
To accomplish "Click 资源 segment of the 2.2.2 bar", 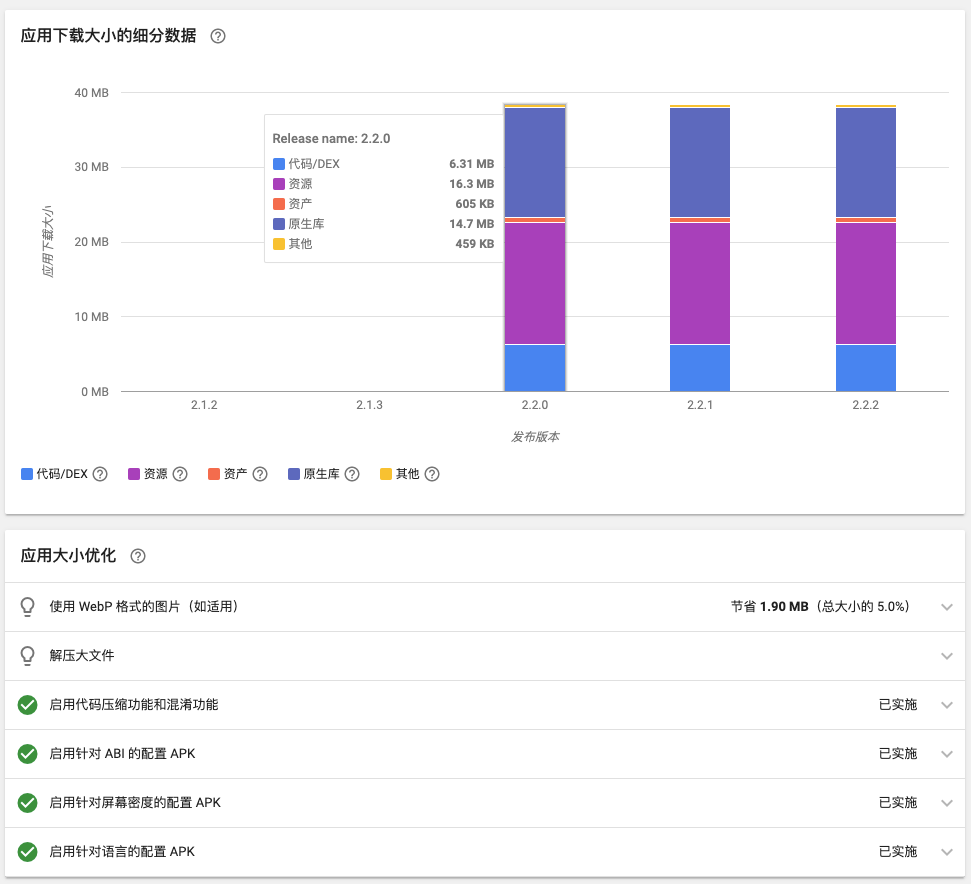I will [x=866, y=284].
